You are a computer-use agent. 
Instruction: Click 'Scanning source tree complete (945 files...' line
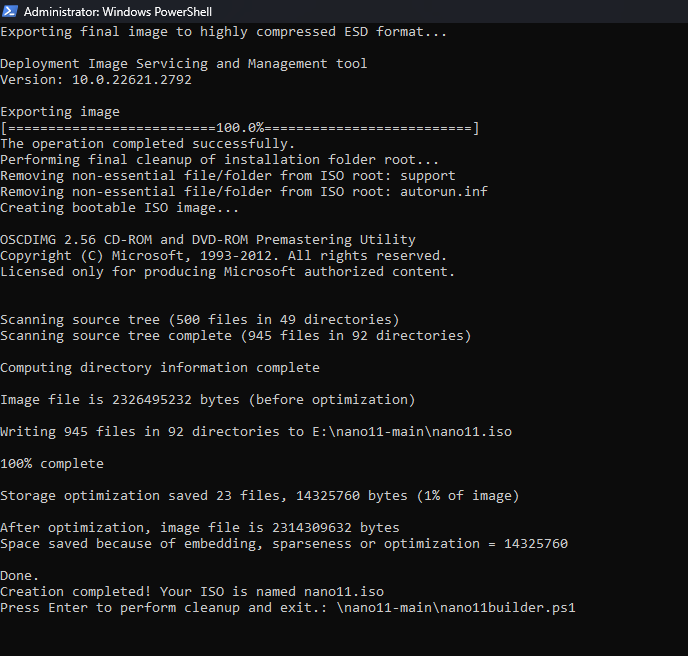(236, 336)
